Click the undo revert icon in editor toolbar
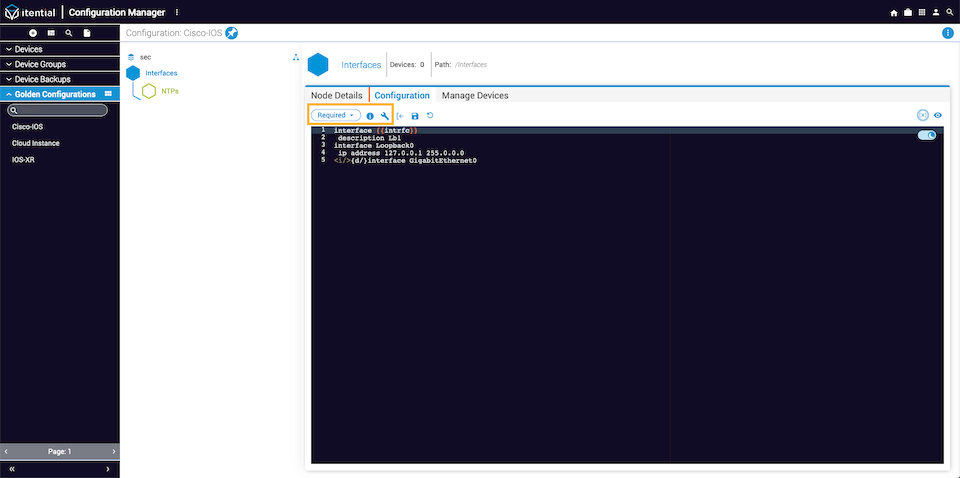This screenshot has width=960, height=478. click(430, 115)
